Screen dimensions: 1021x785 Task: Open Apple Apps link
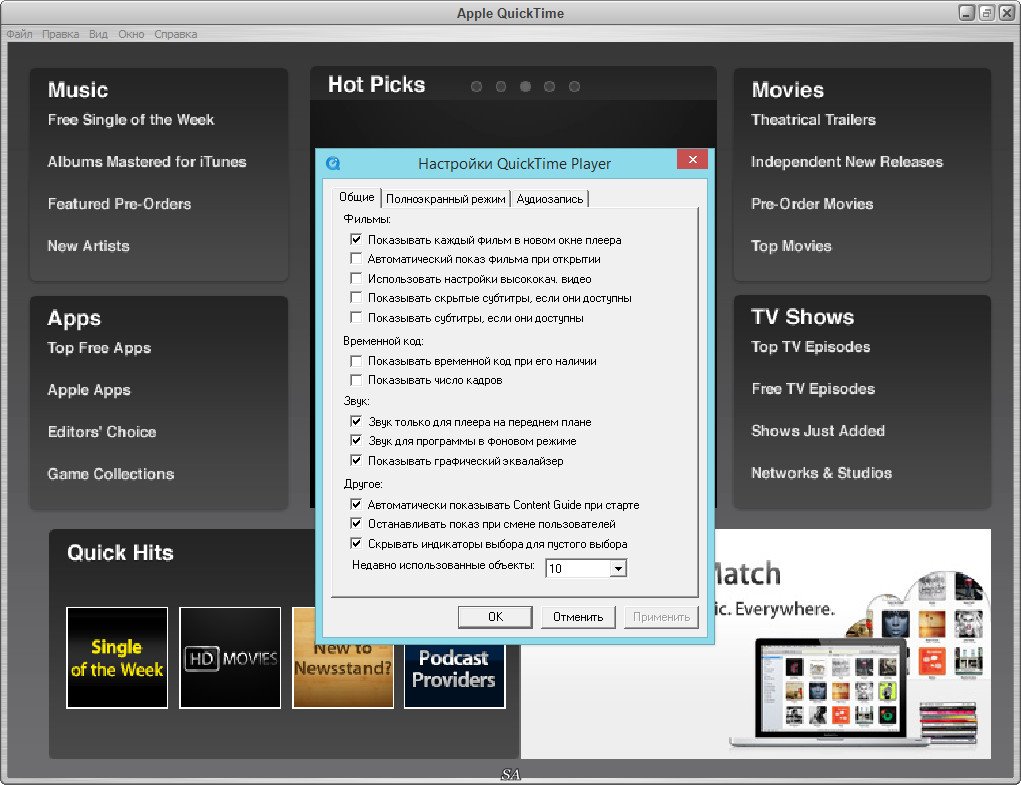pyautogui.click(x=89, y=390)
